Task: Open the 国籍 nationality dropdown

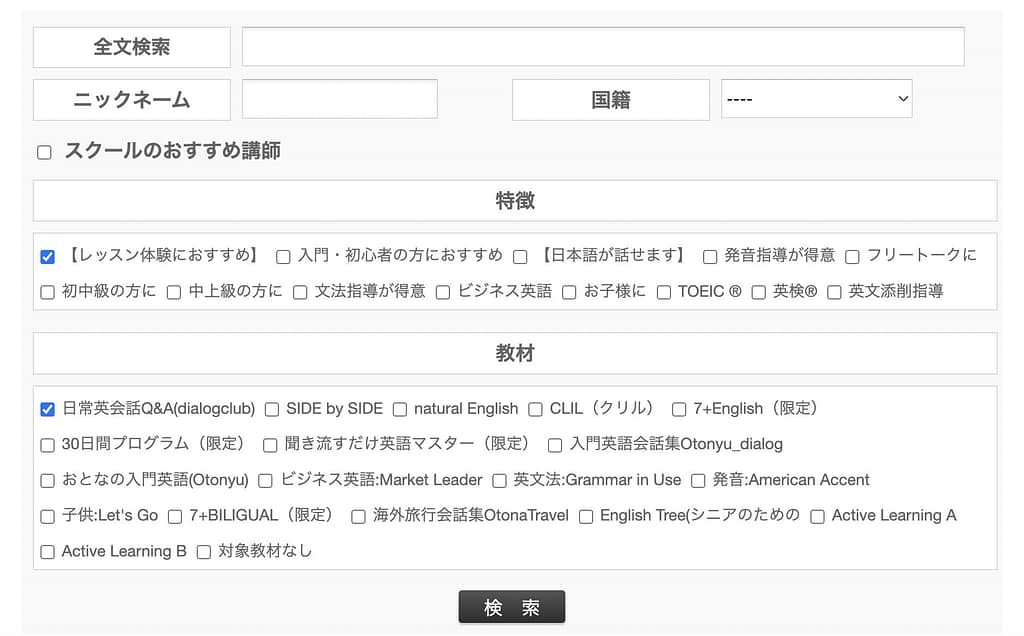Action: (x=816, y=99)
